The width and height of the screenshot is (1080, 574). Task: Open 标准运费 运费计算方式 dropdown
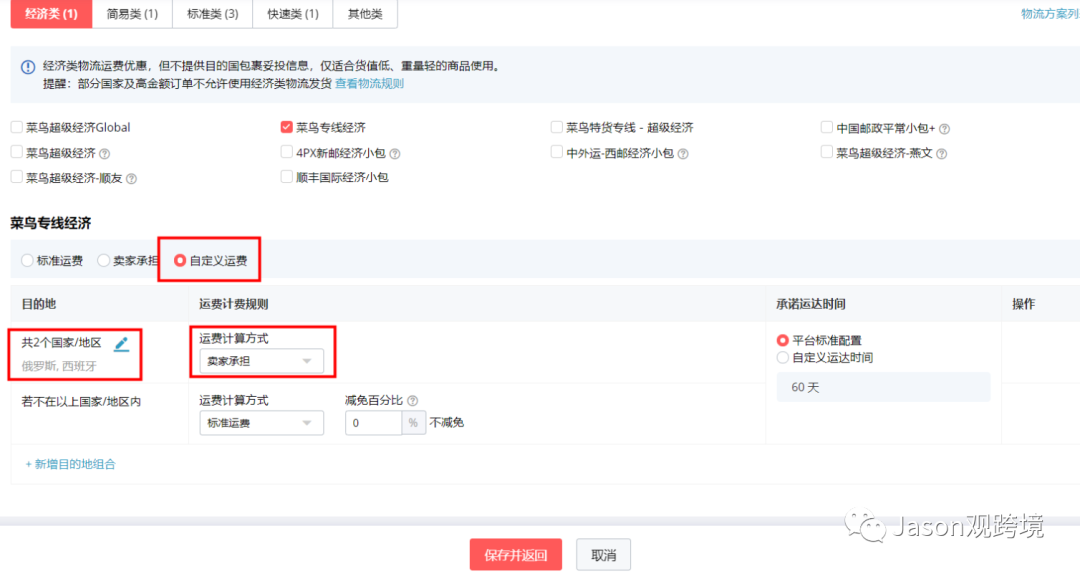click(261, 423)
